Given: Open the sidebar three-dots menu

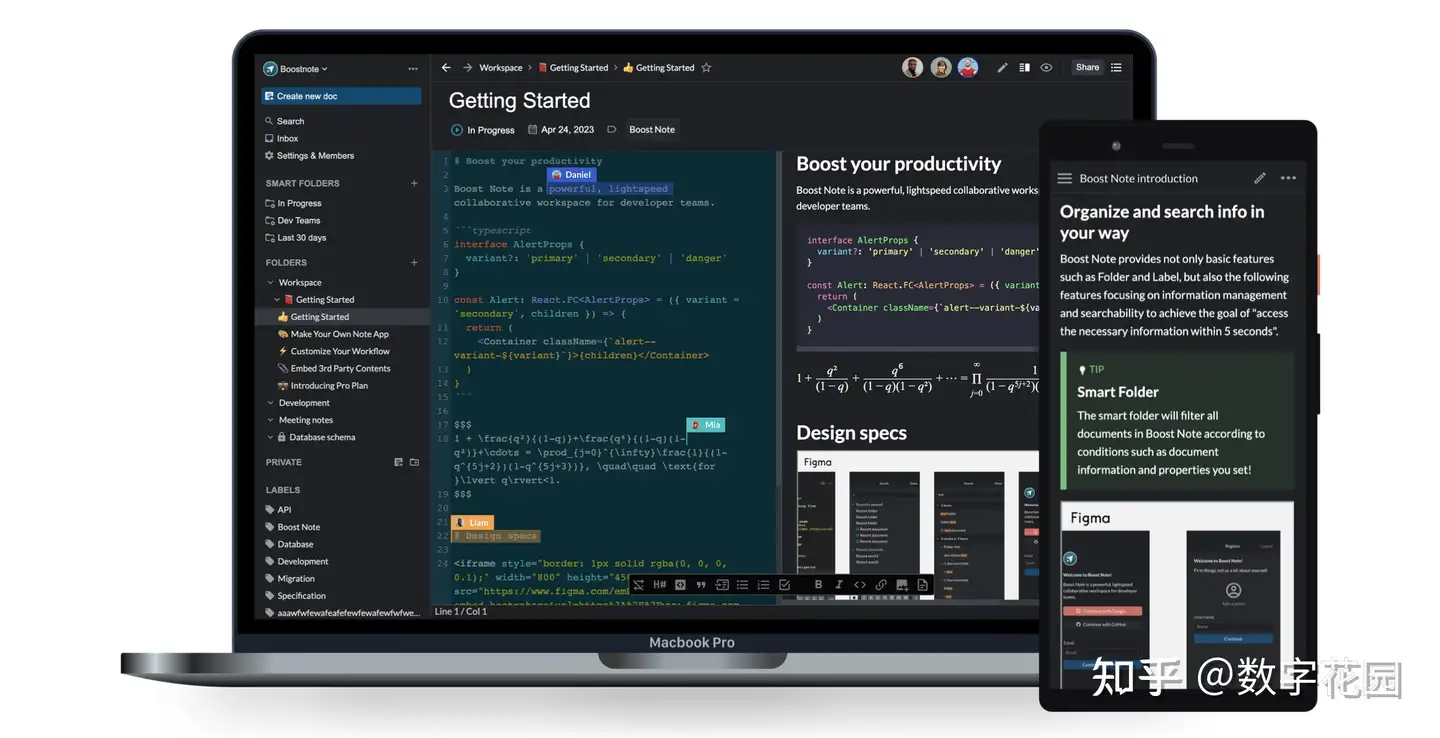Looking at the screenshot, I should [413, 69].
